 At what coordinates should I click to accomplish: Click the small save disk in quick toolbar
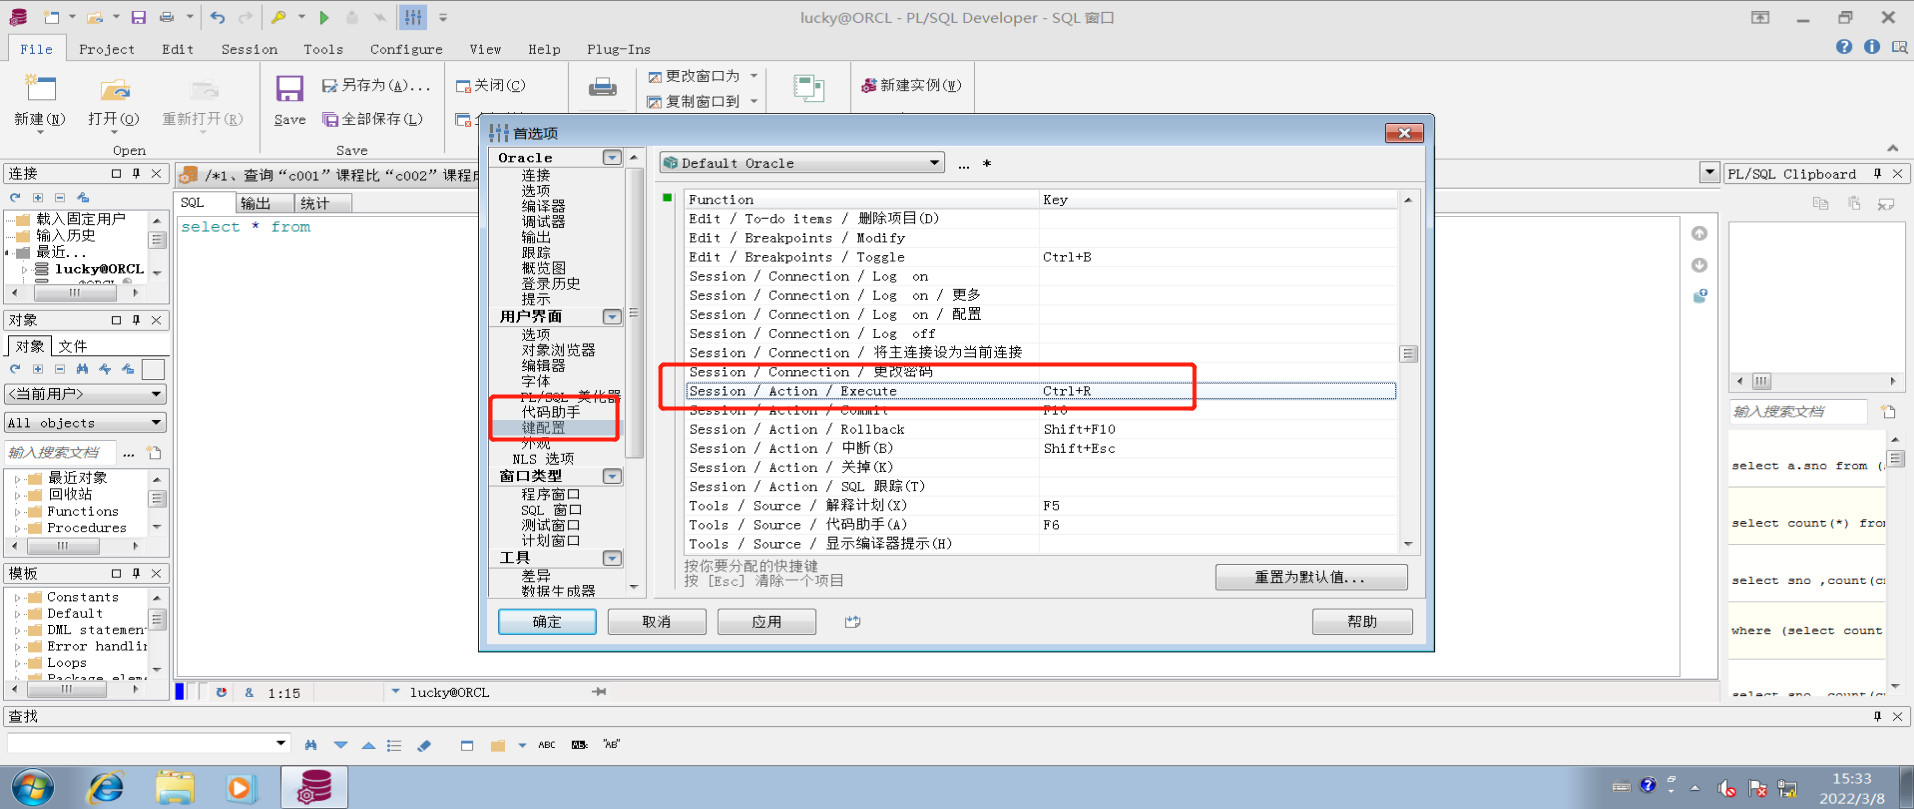click(x=139, y=17)
